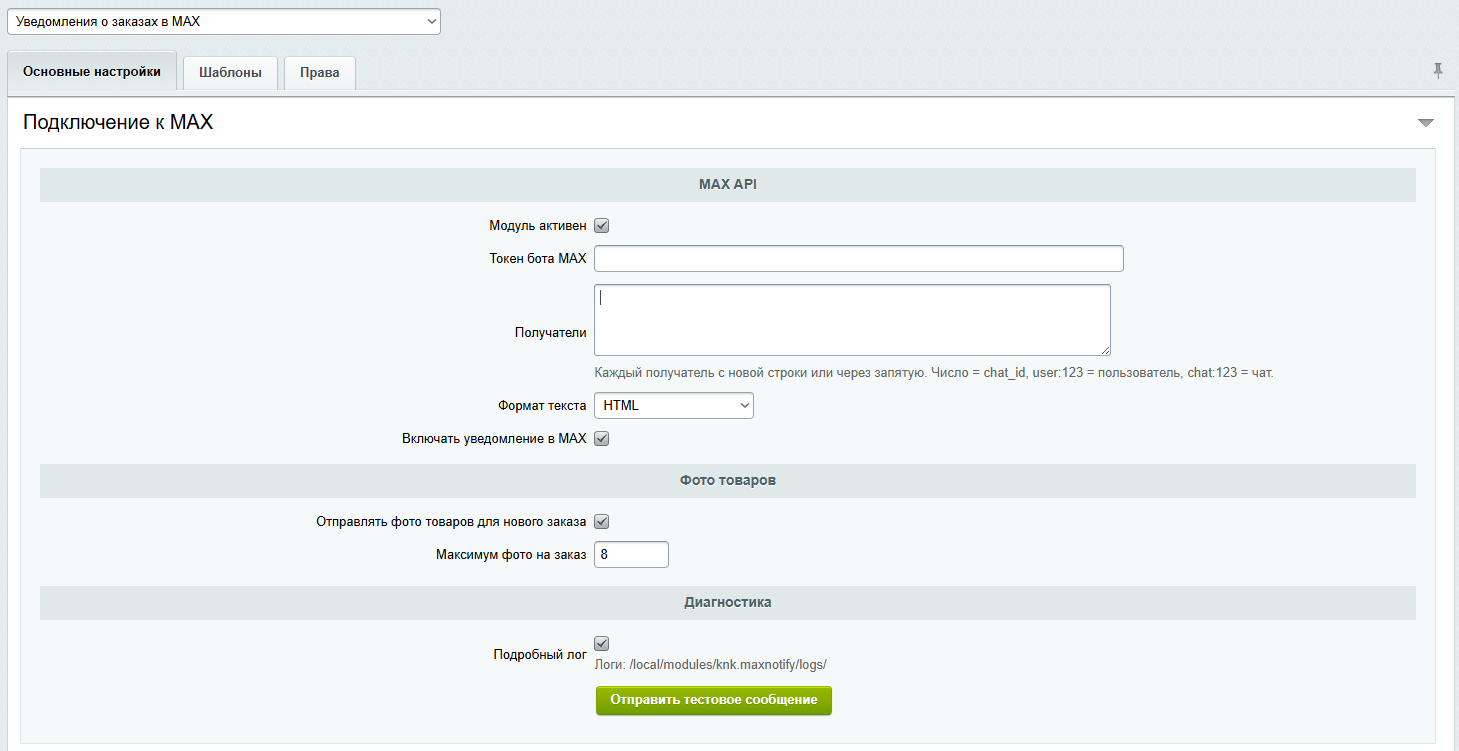This screenshot has width=1459, height=751.
Task: Click the Максимум фото на заказ field
Action: tap(631, 554)
